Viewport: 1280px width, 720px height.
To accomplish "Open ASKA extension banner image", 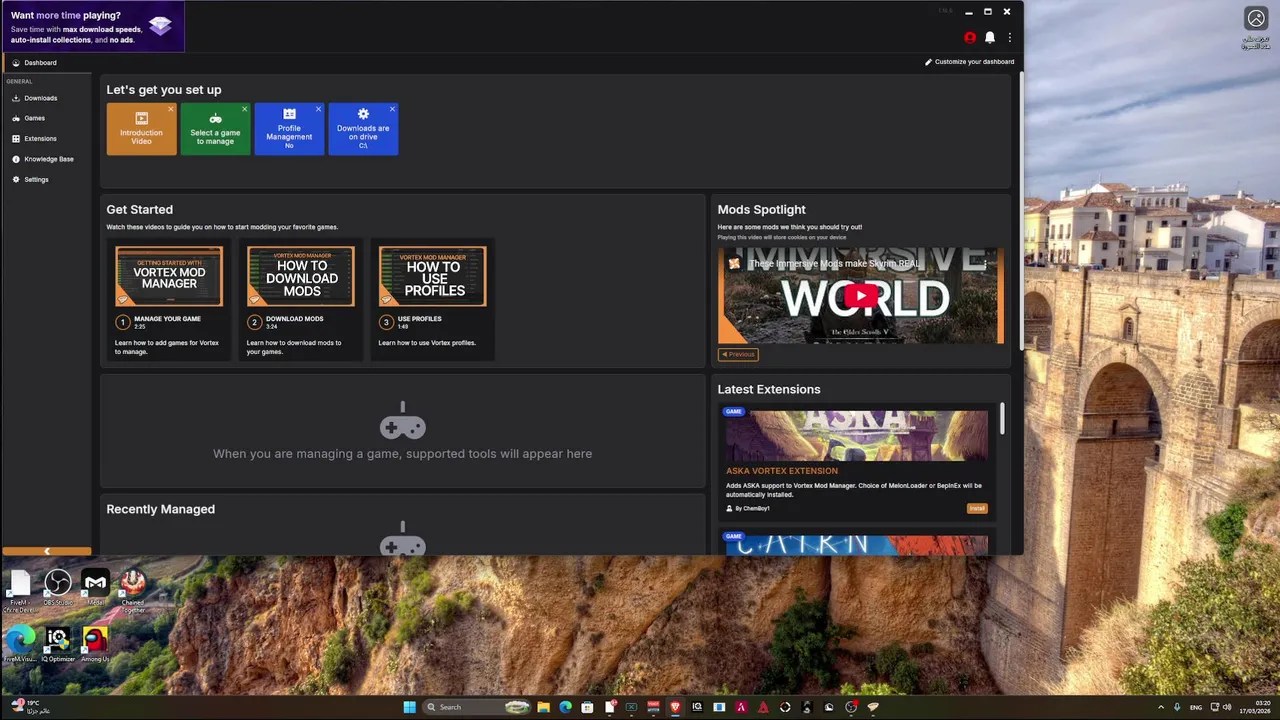I will pos(856,435).
